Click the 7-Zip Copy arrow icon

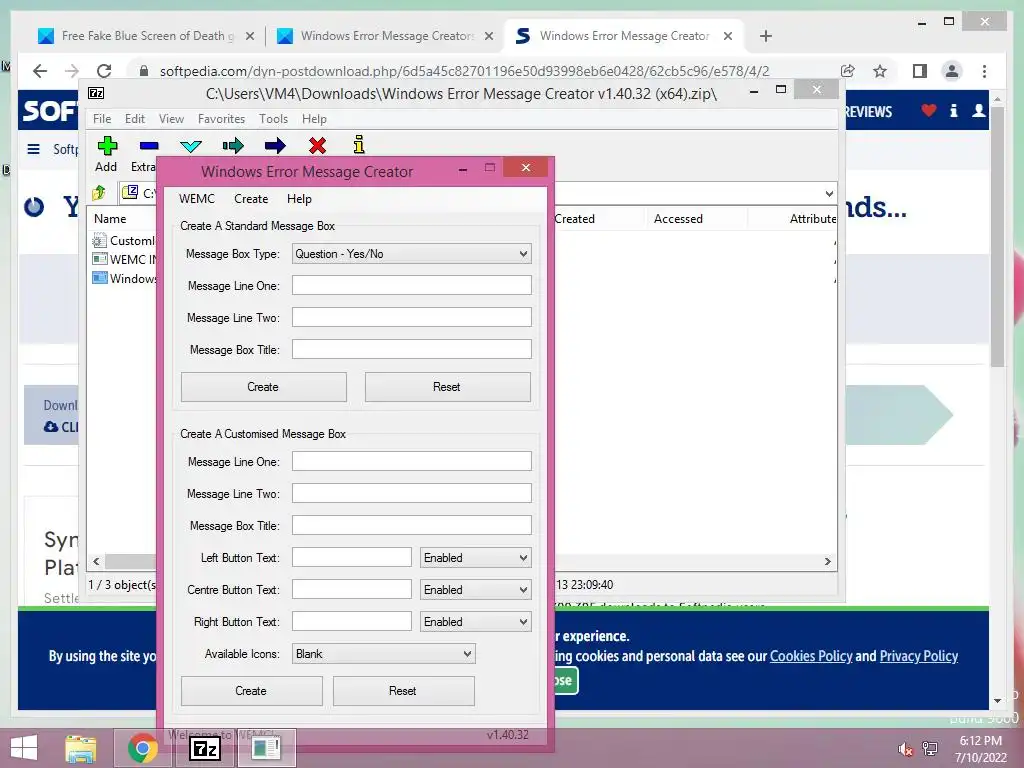232,145
